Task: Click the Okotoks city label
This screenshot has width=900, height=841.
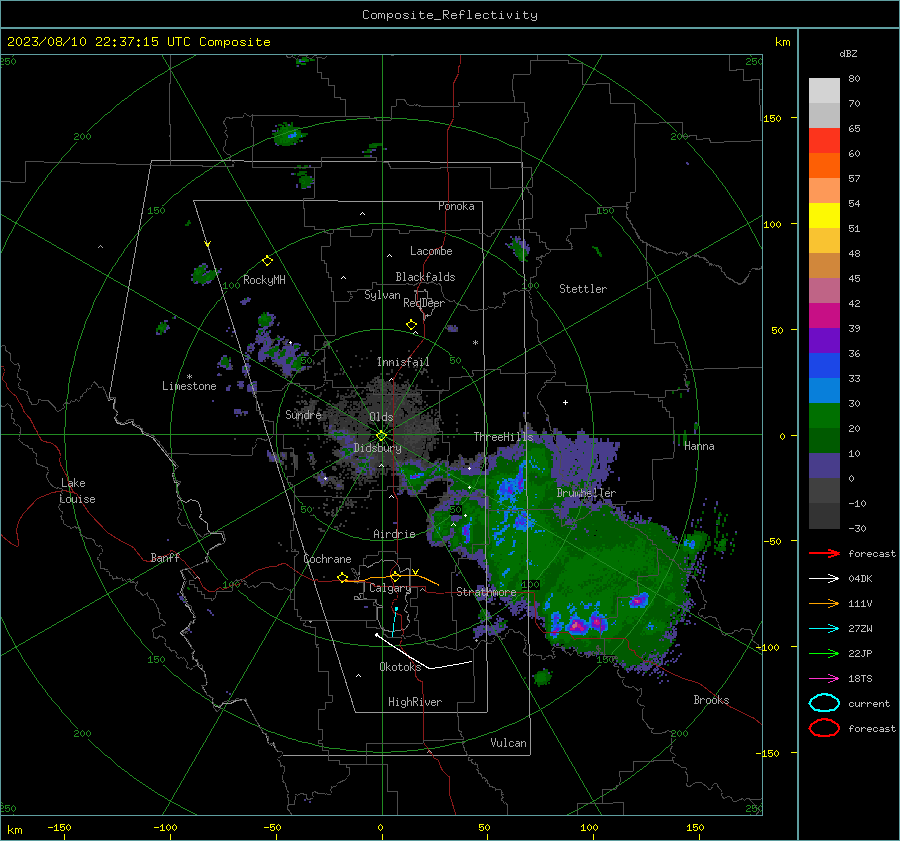Action: tap(400, 667)
